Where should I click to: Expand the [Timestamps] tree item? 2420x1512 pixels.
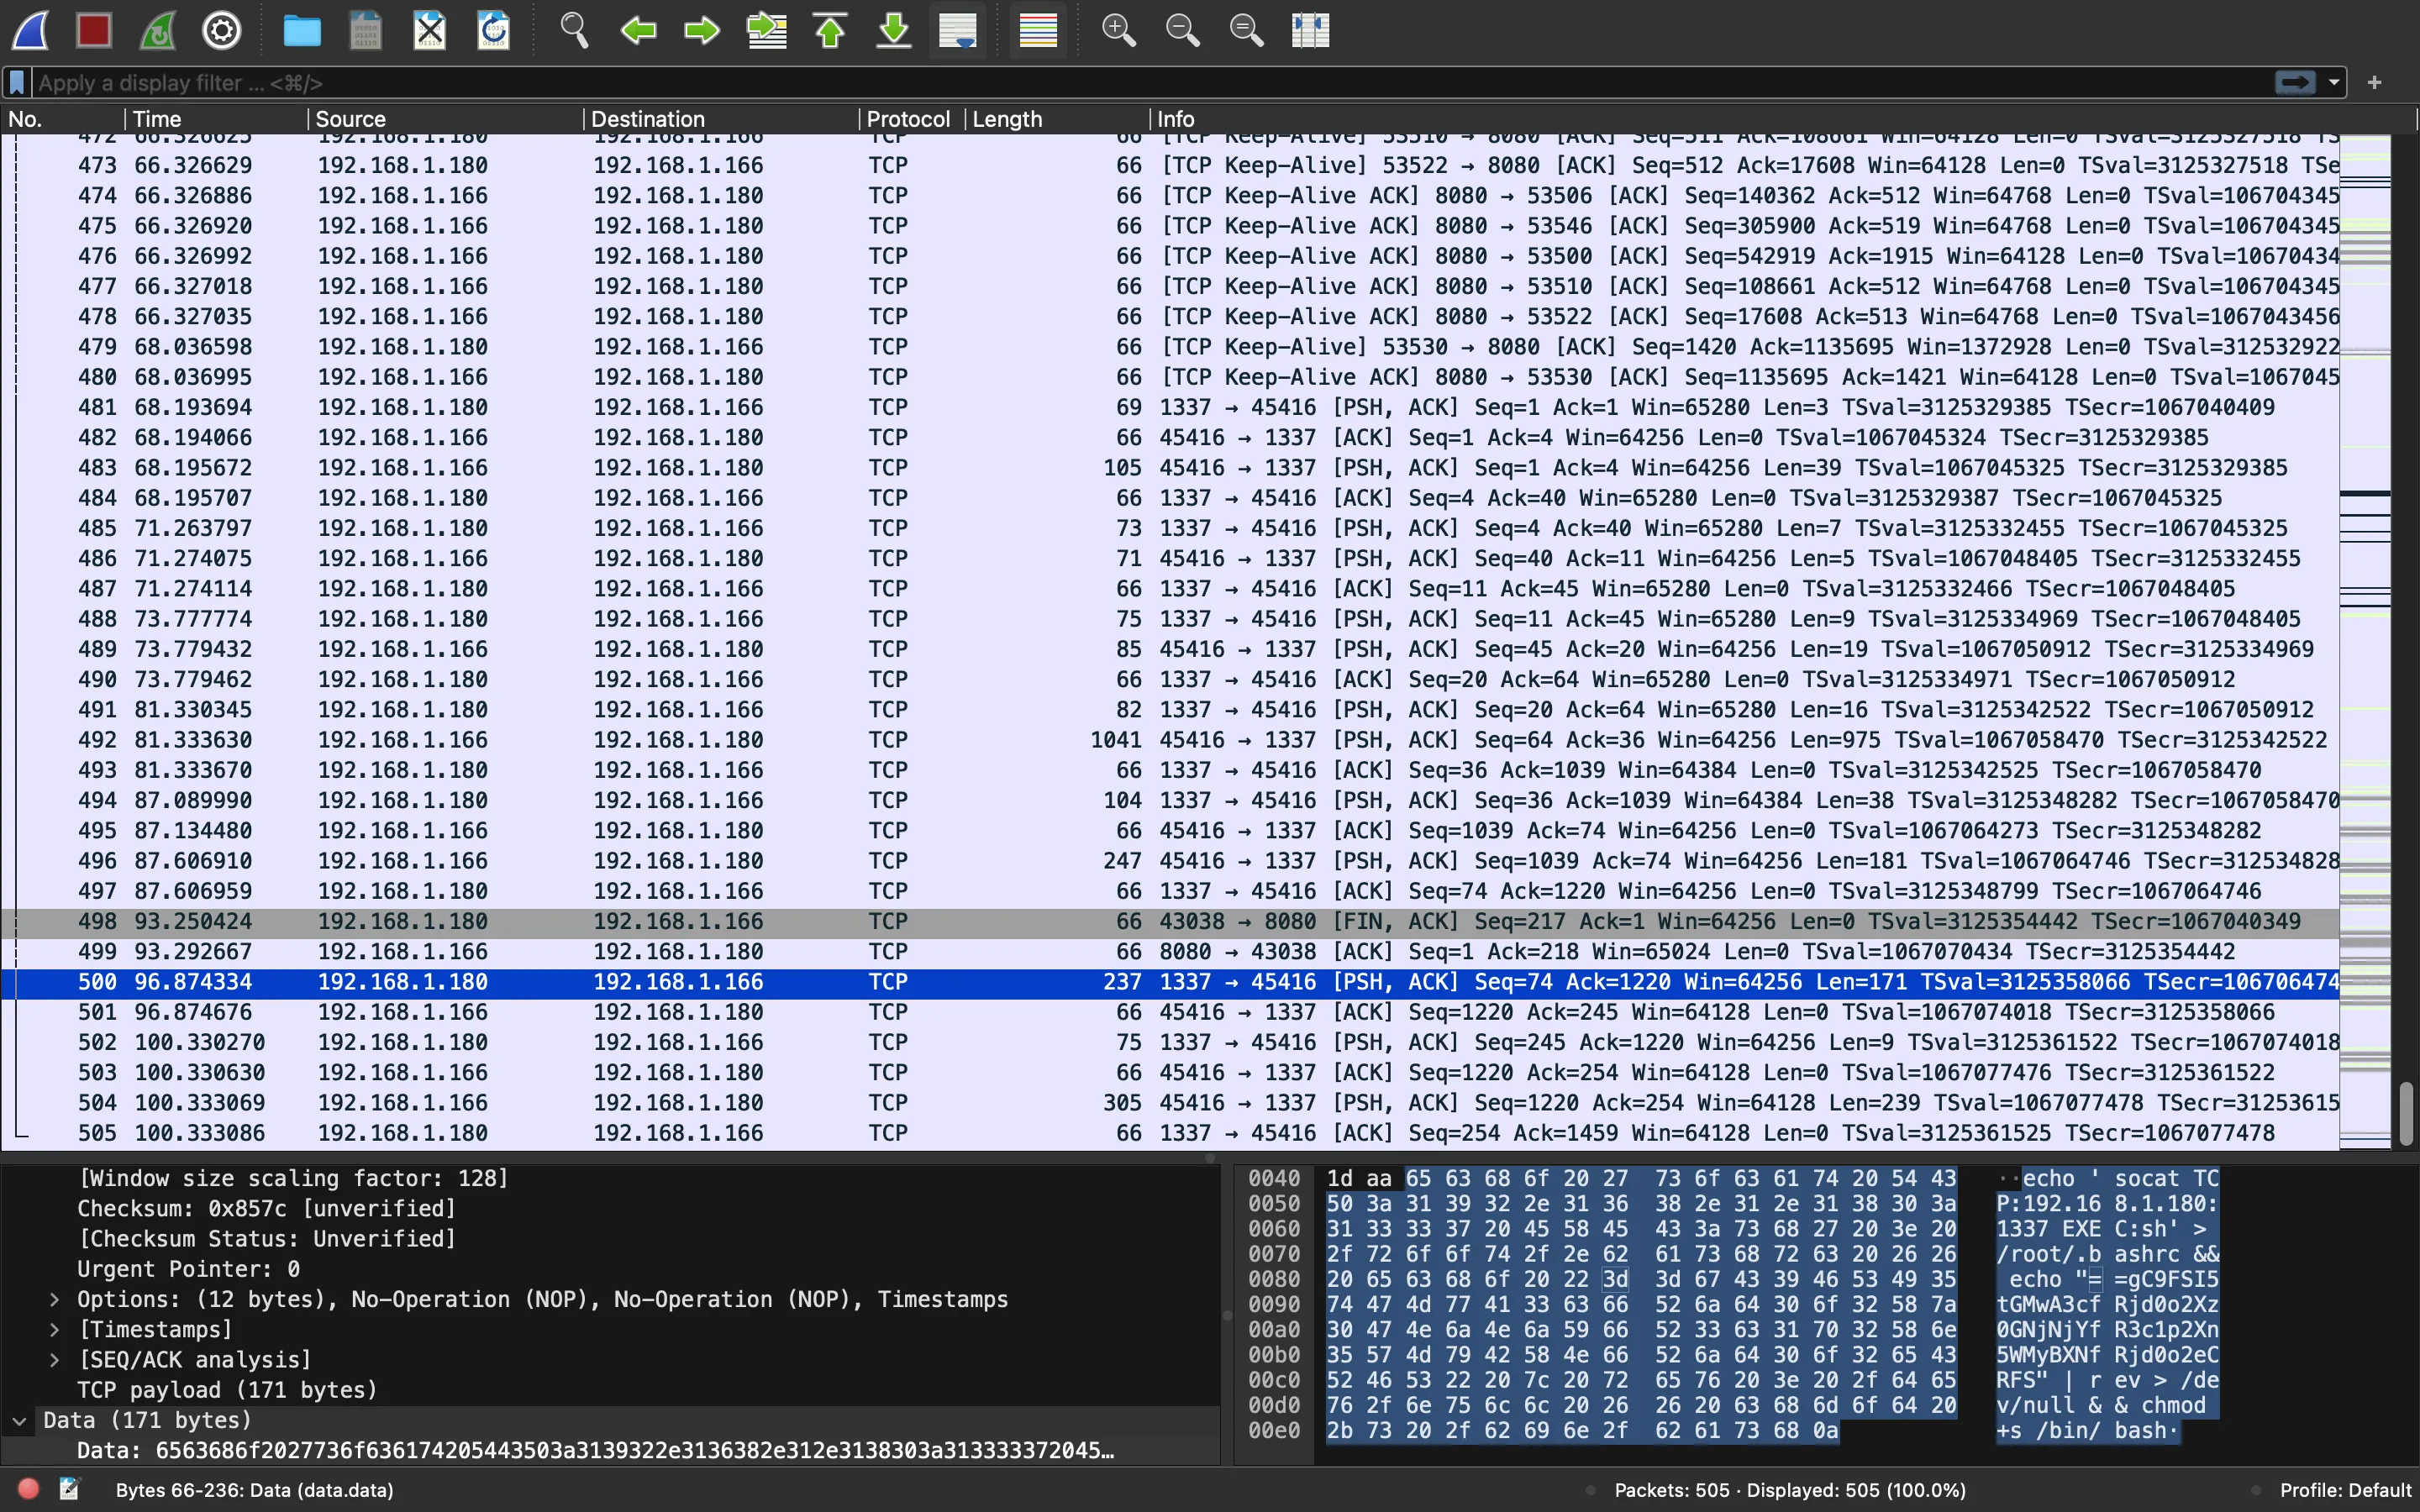(x=55, y=1329)
